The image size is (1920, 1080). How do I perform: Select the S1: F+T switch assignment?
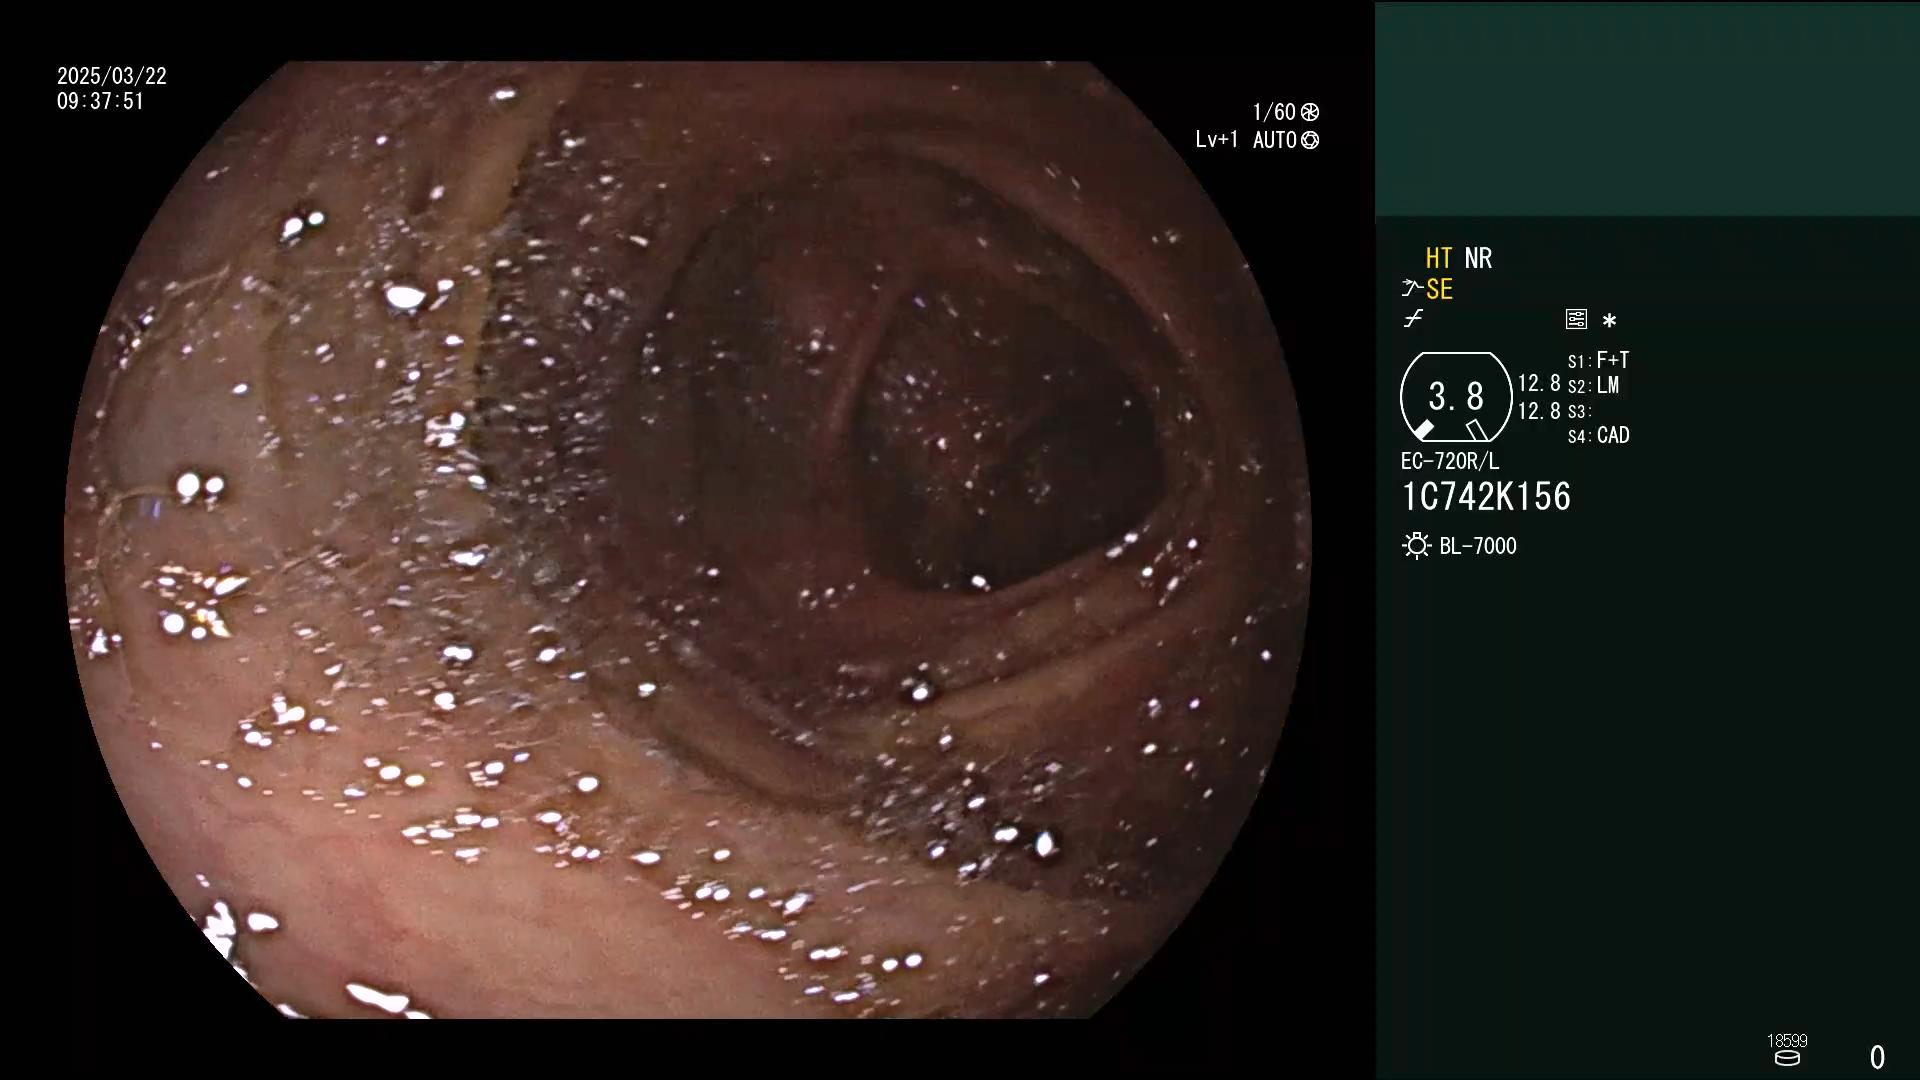point(1598,360)
